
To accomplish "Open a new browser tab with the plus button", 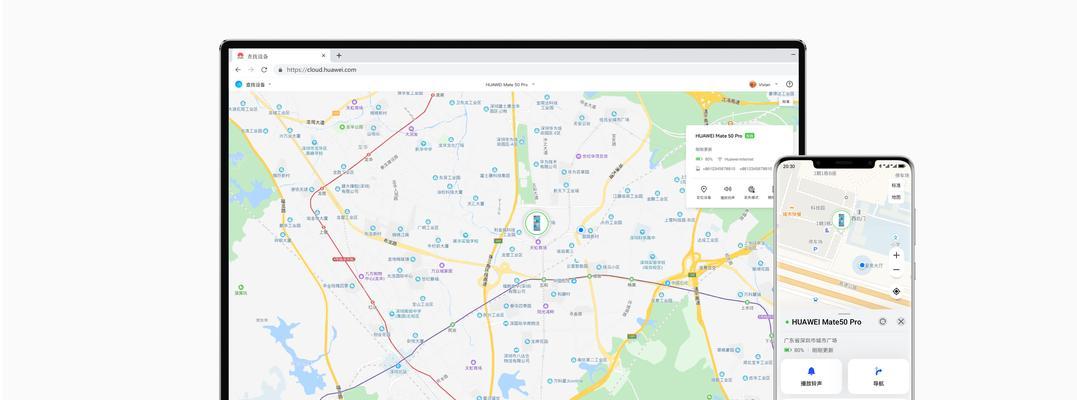I will (339, 56).
